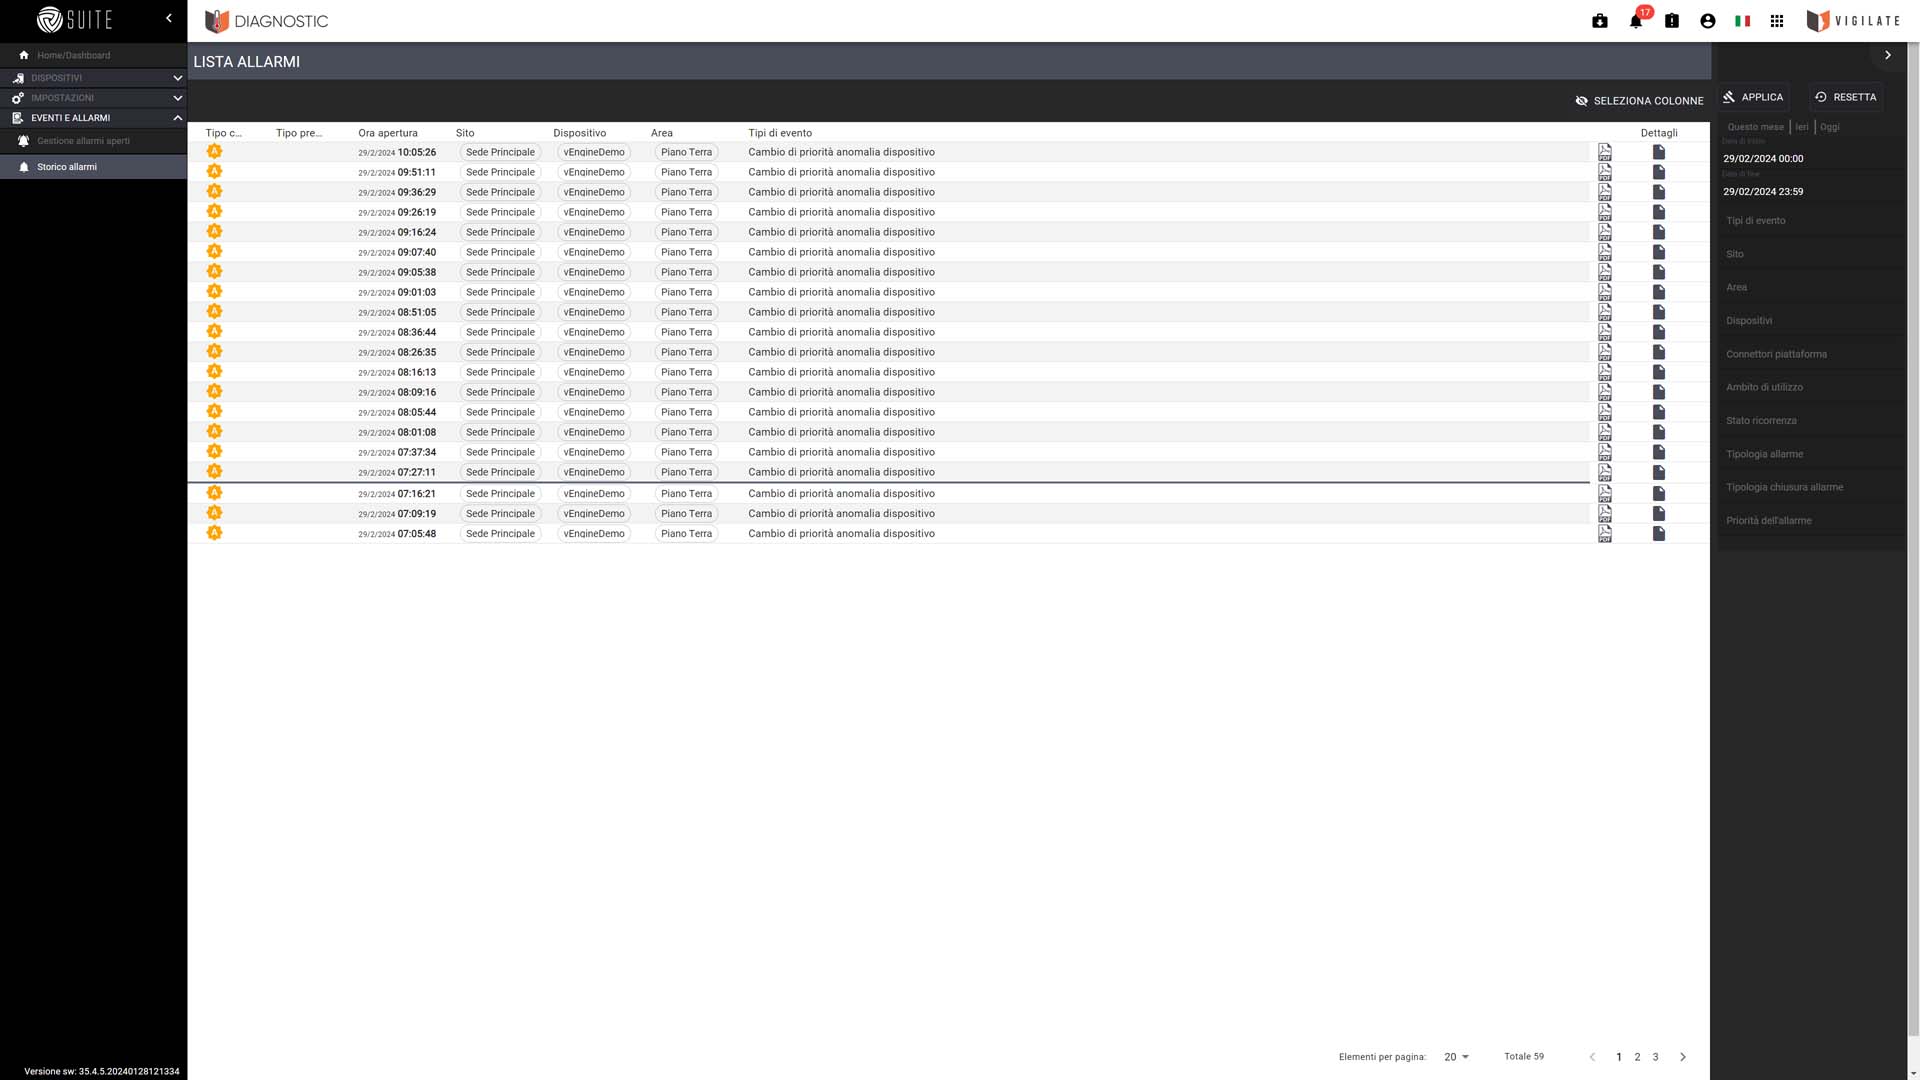1920x1080 pixels.
Task: Edit the start date 29/02/2024 00:00 field
Action: pos(1812,159)
